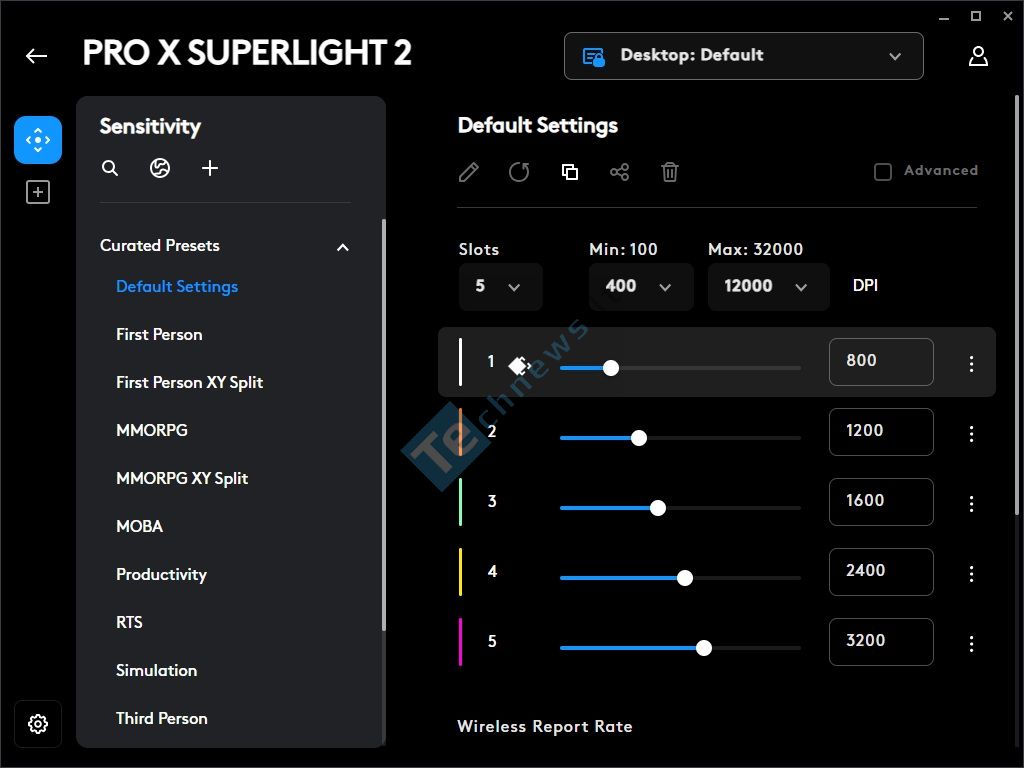Duplicate preset using the copy icon

point(569,172)
